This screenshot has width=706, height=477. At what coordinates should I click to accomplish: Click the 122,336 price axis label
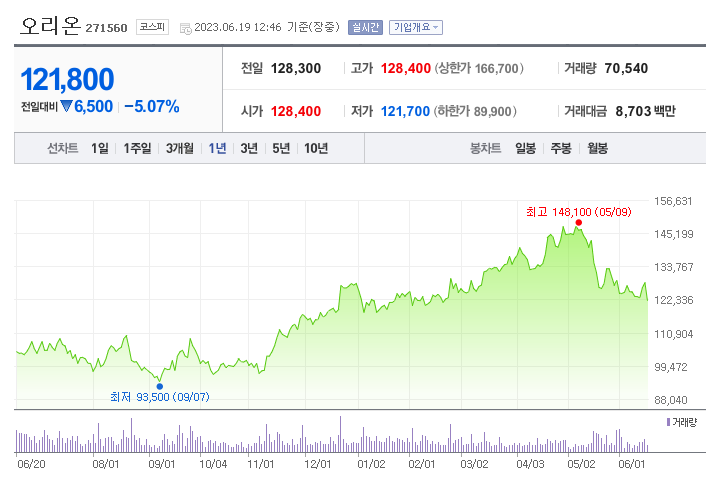pyautogui.click(x=674, y=300)
